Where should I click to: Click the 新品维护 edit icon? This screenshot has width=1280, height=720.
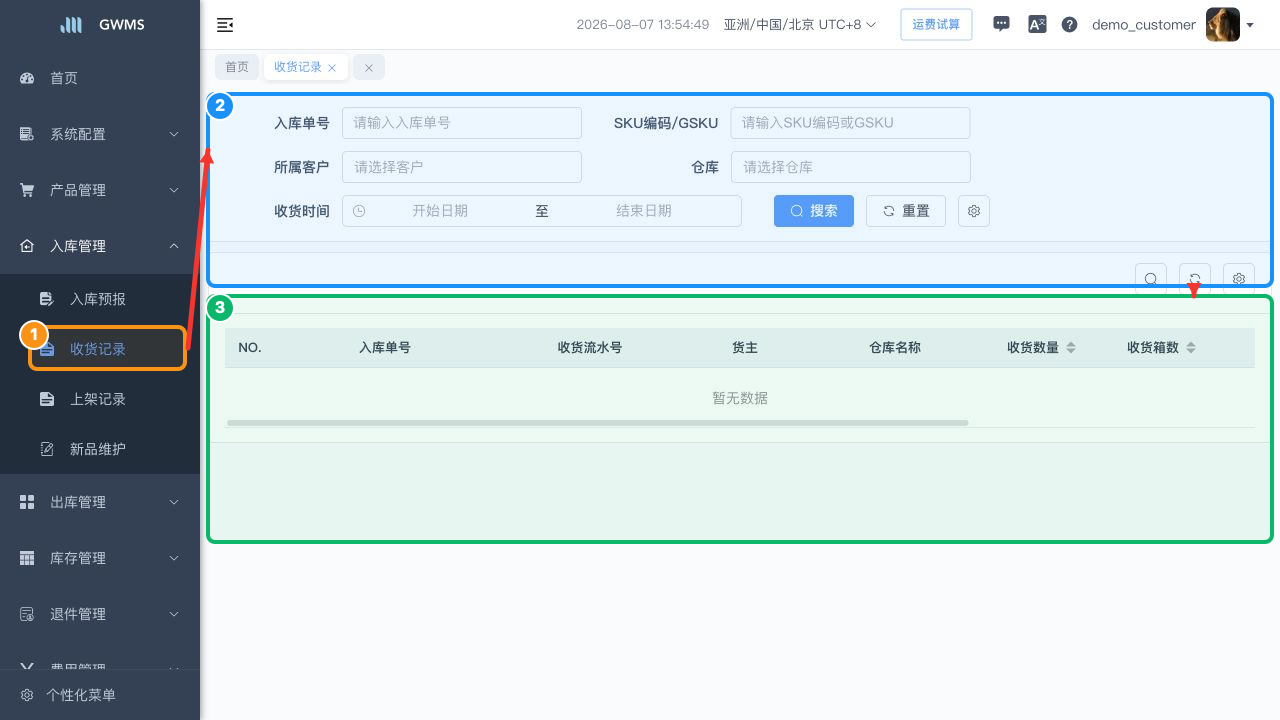pyautogui.click(x=46, y=449)
